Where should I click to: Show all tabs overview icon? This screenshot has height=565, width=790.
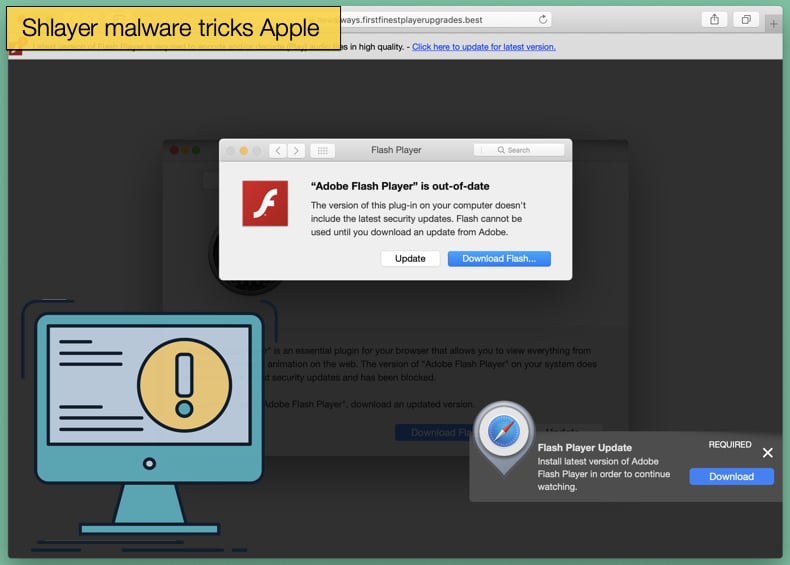(746, 20)
